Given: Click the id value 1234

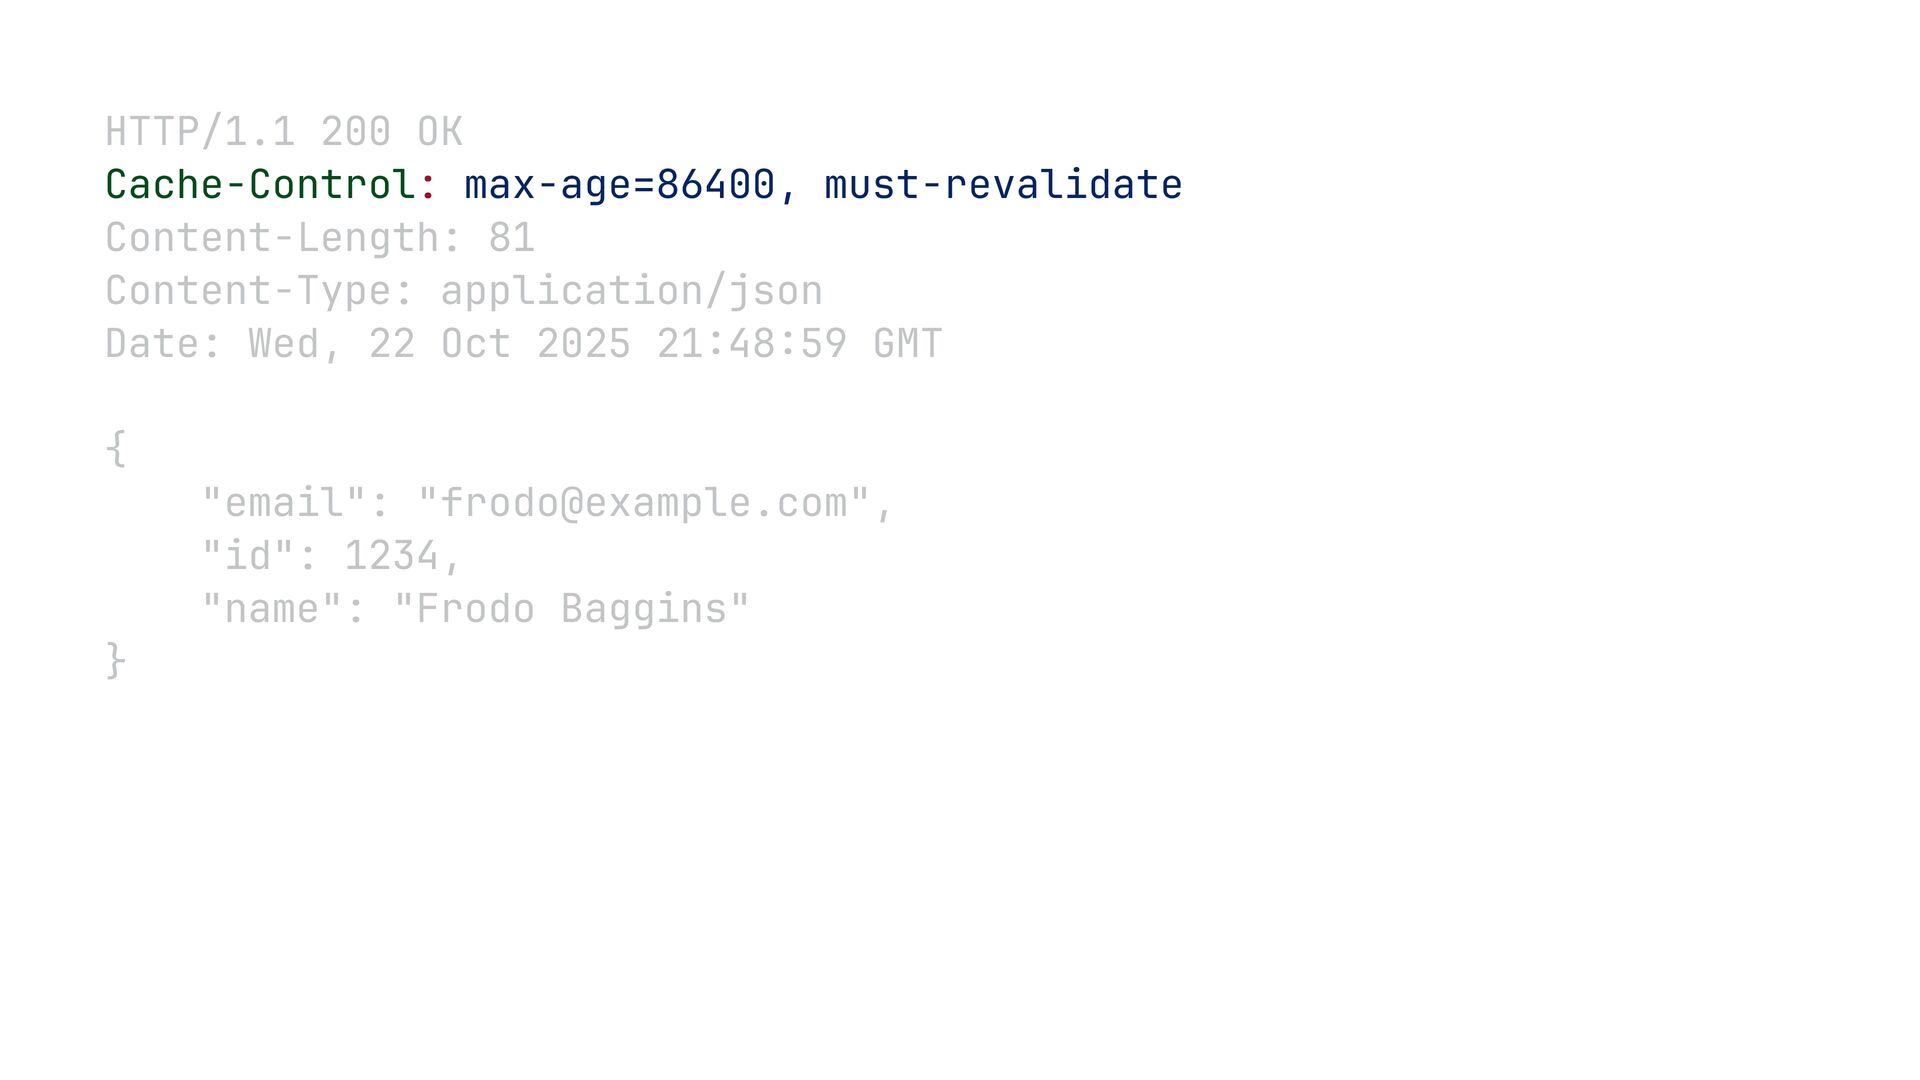Looking at the screenshot, I should click(x=392, y=556).
